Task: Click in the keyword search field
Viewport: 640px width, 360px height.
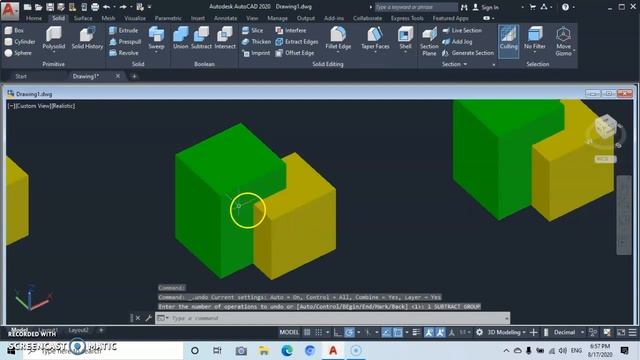Action: click(x=416, y=7)
